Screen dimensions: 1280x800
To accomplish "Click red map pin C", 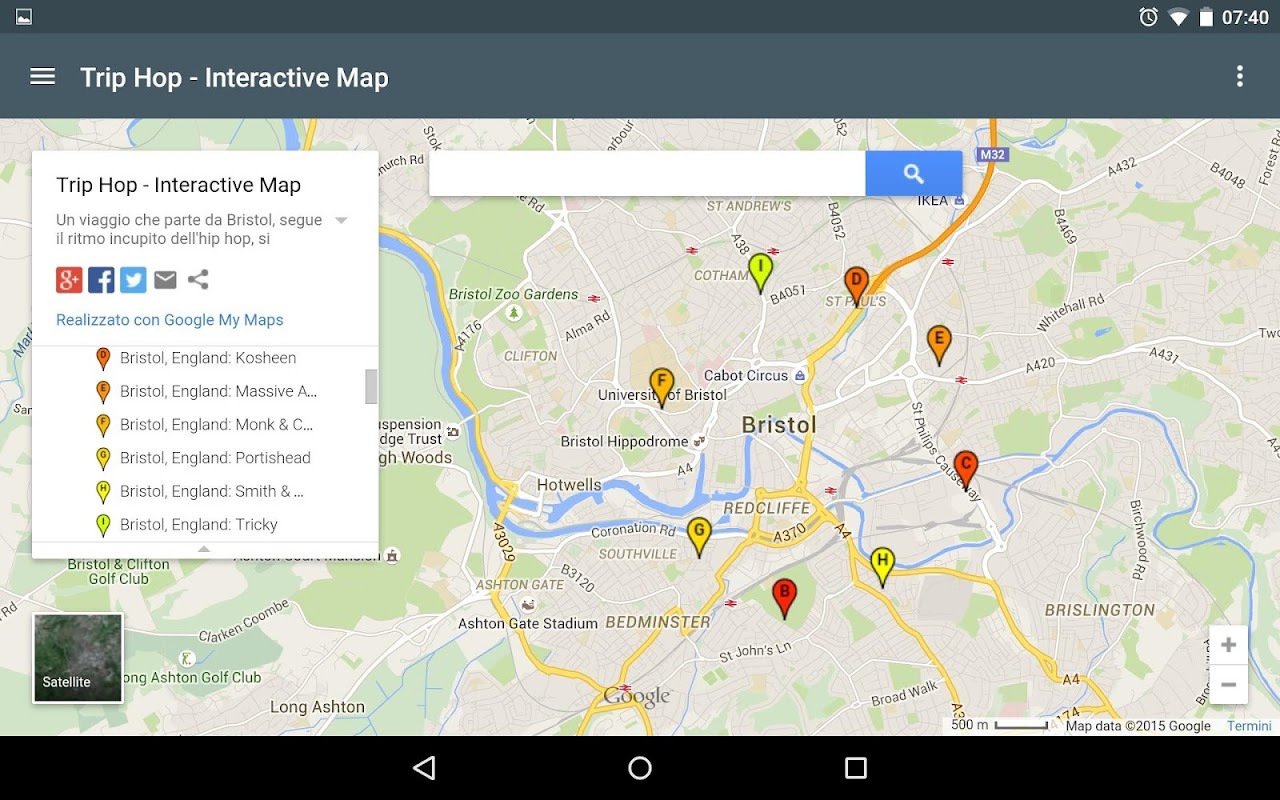I will (965, 469).
